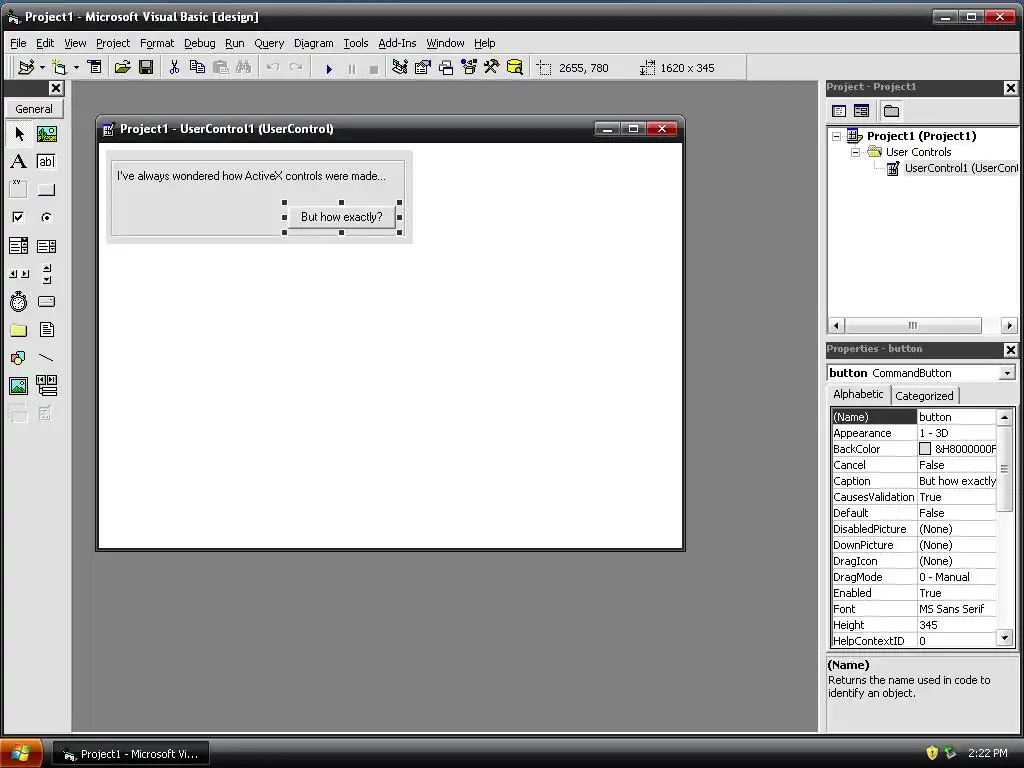Select the Shape control tool
The width and height of the screenshot is (1024, 768).
tap(18, 358)
